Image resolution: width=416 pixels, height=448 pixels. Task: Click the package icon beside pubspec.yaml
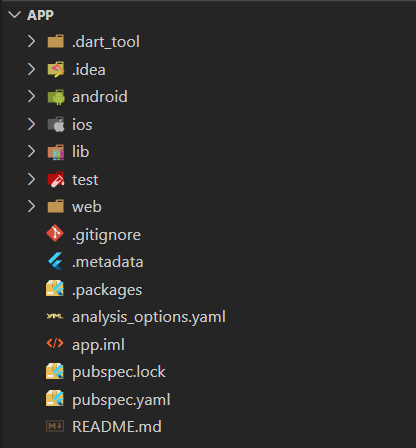tap(55, 398)
